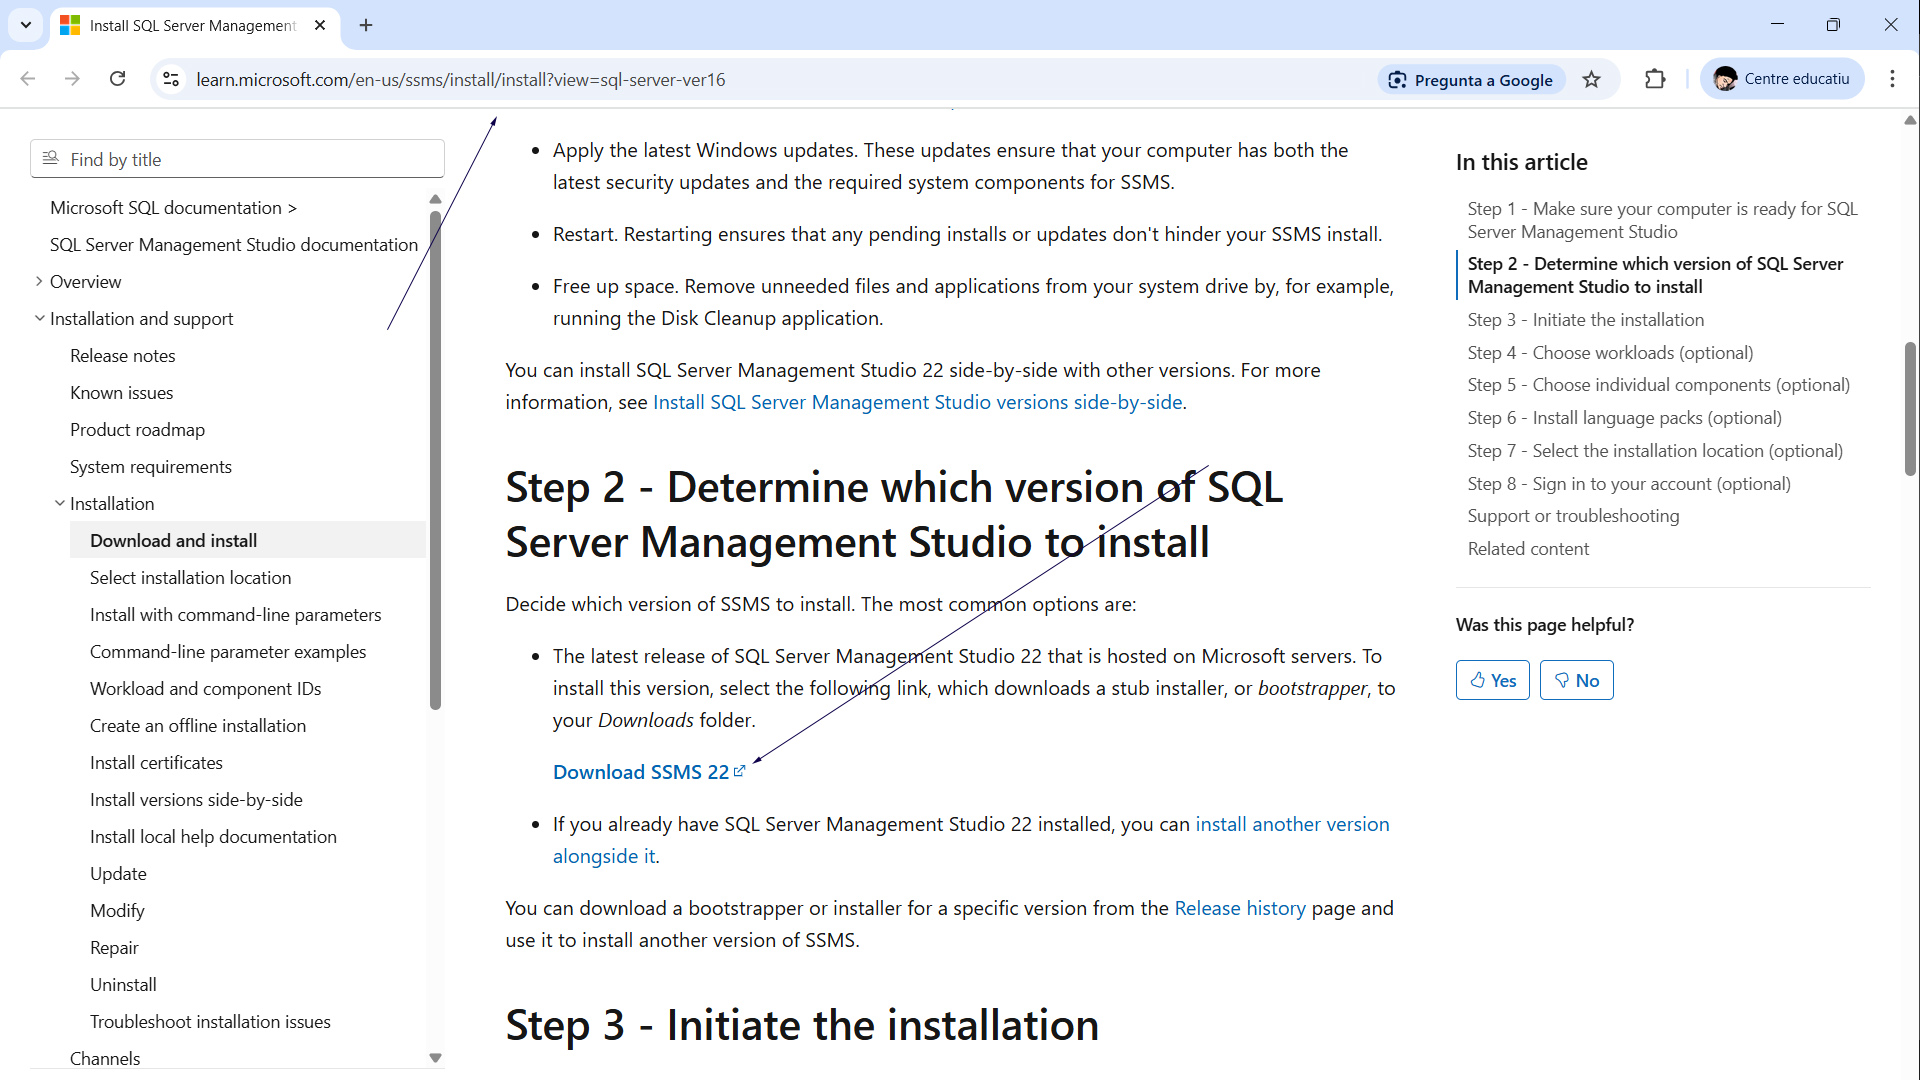
Task: Jump to Step 3 - Initiate the installation
Action: [1585, 320]
